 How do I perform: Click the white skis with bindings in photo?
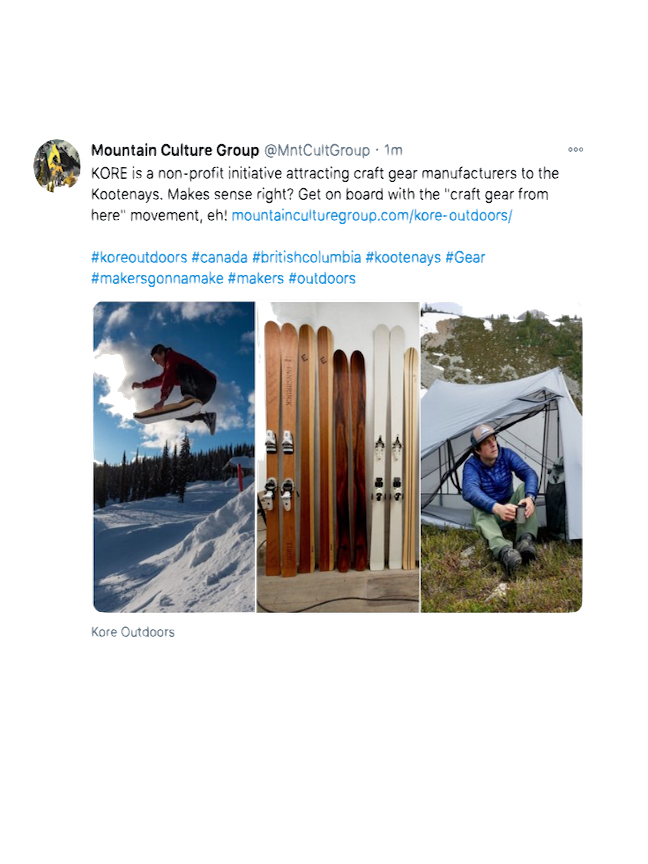coord(388,447)
